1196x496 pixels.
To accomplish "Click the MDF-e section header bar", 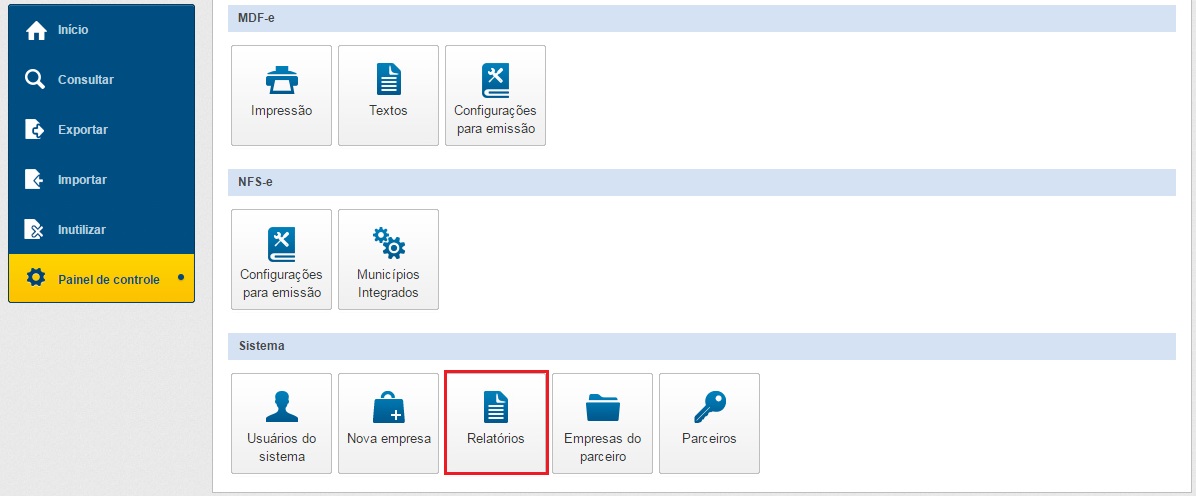I will click(702, 18).
